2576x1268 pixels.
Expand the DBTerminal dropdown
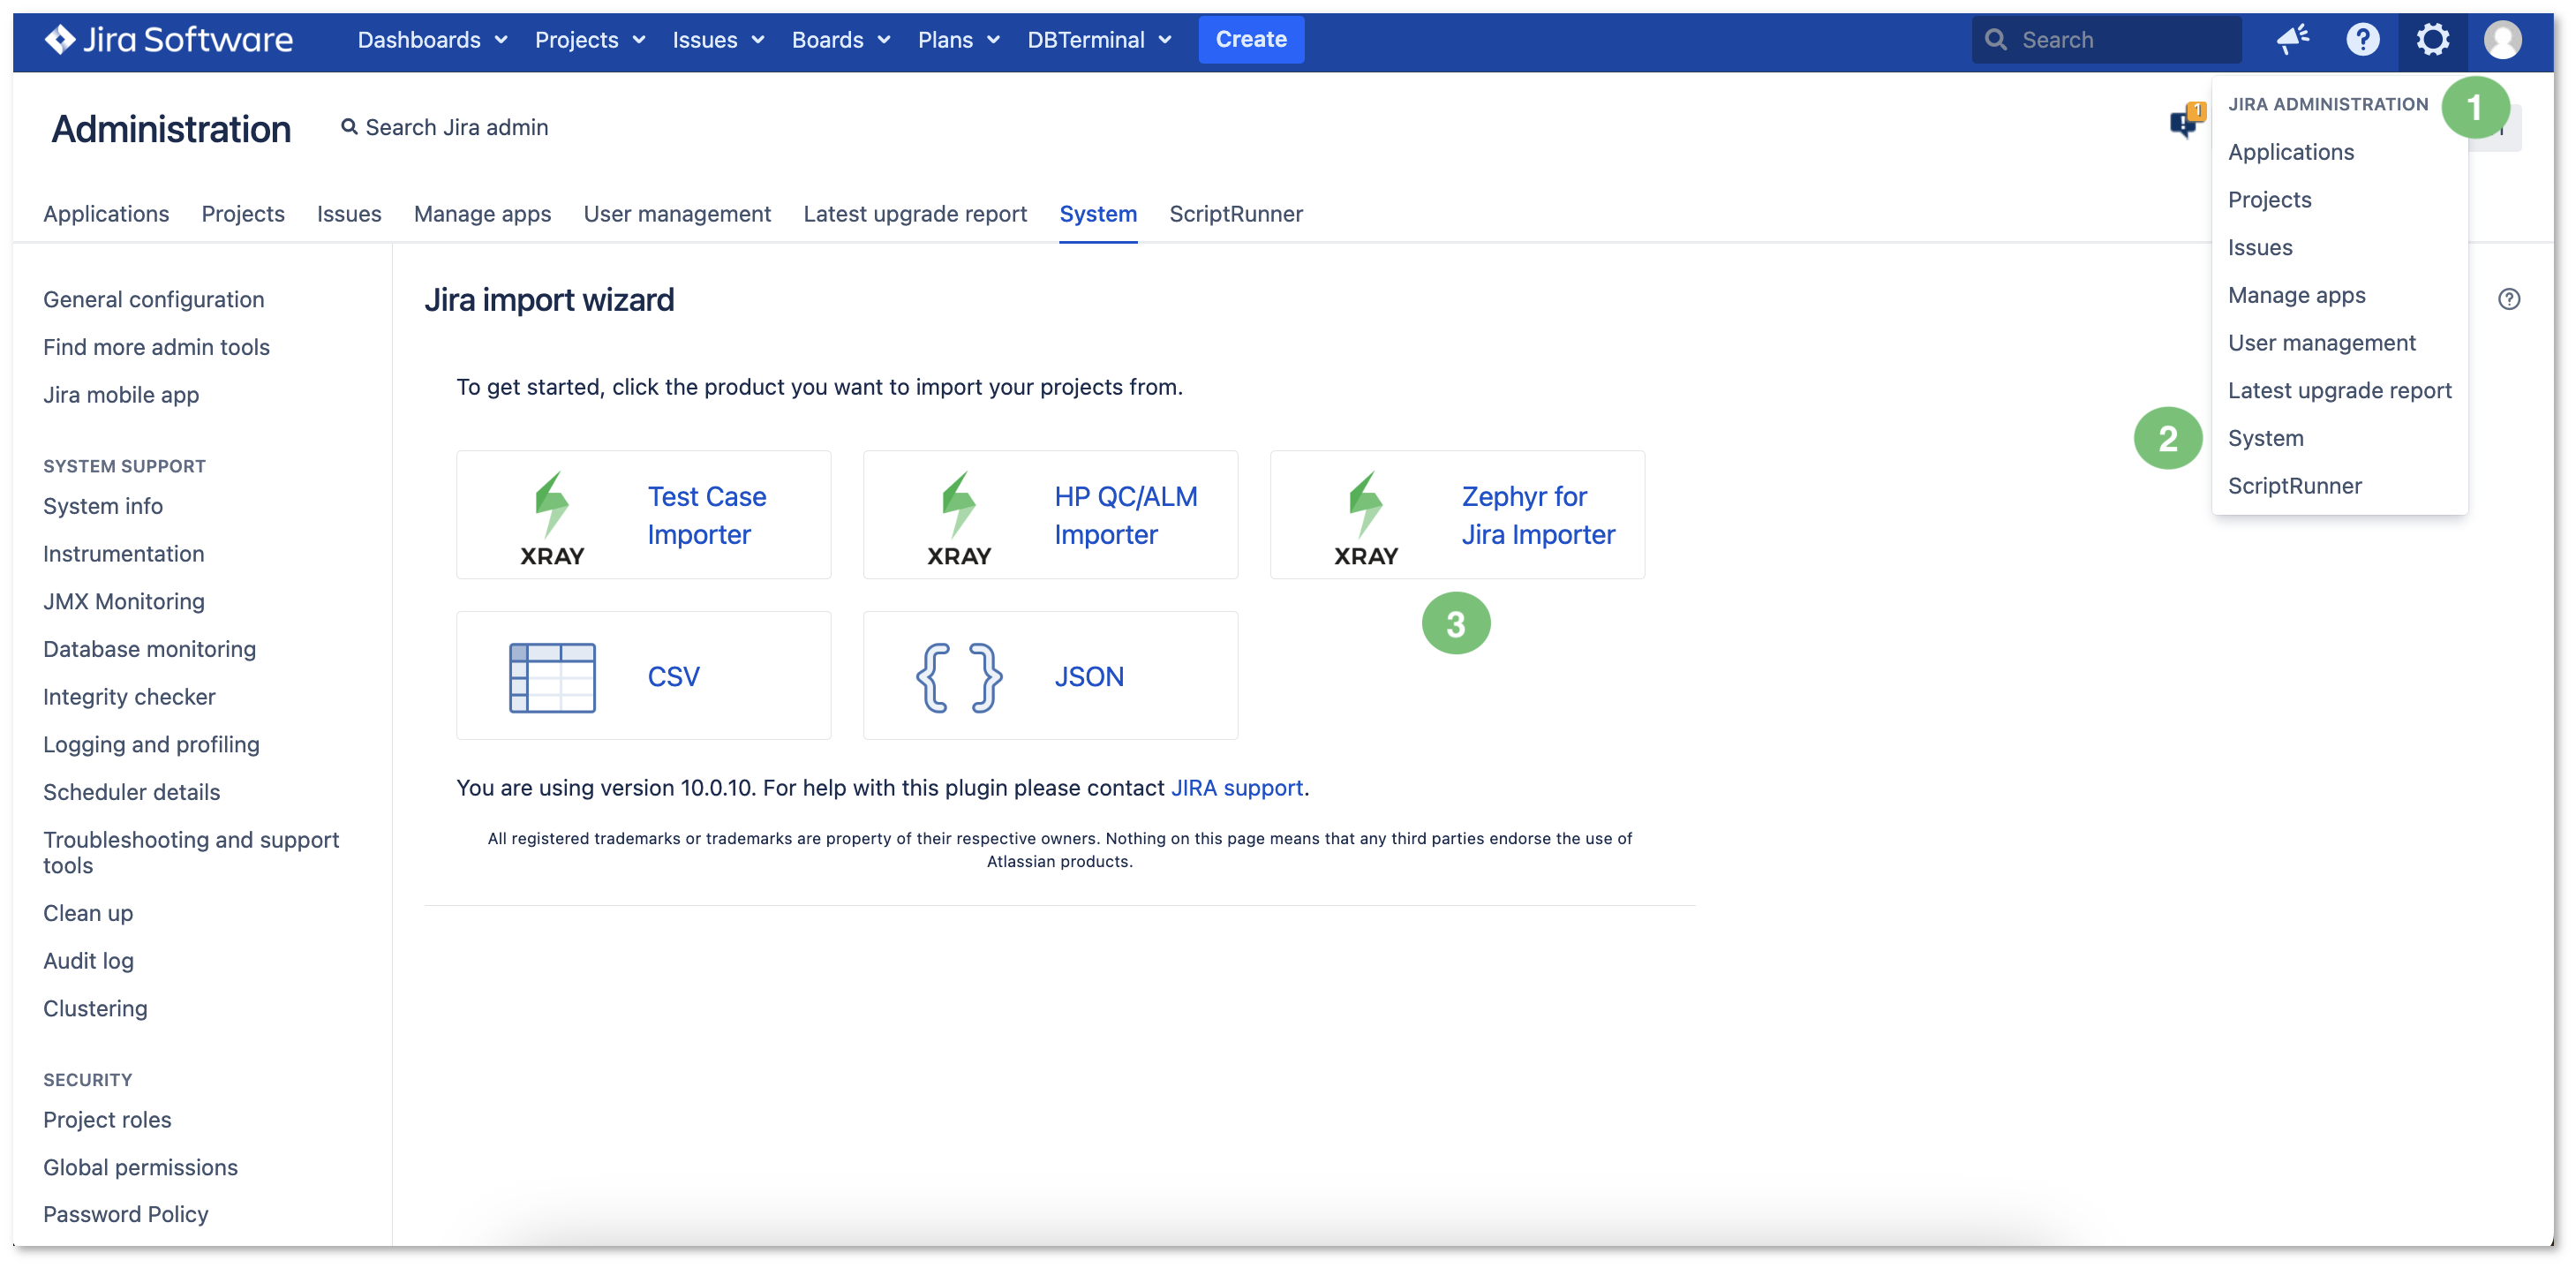pyautogui.click(x=1099, y=40)
